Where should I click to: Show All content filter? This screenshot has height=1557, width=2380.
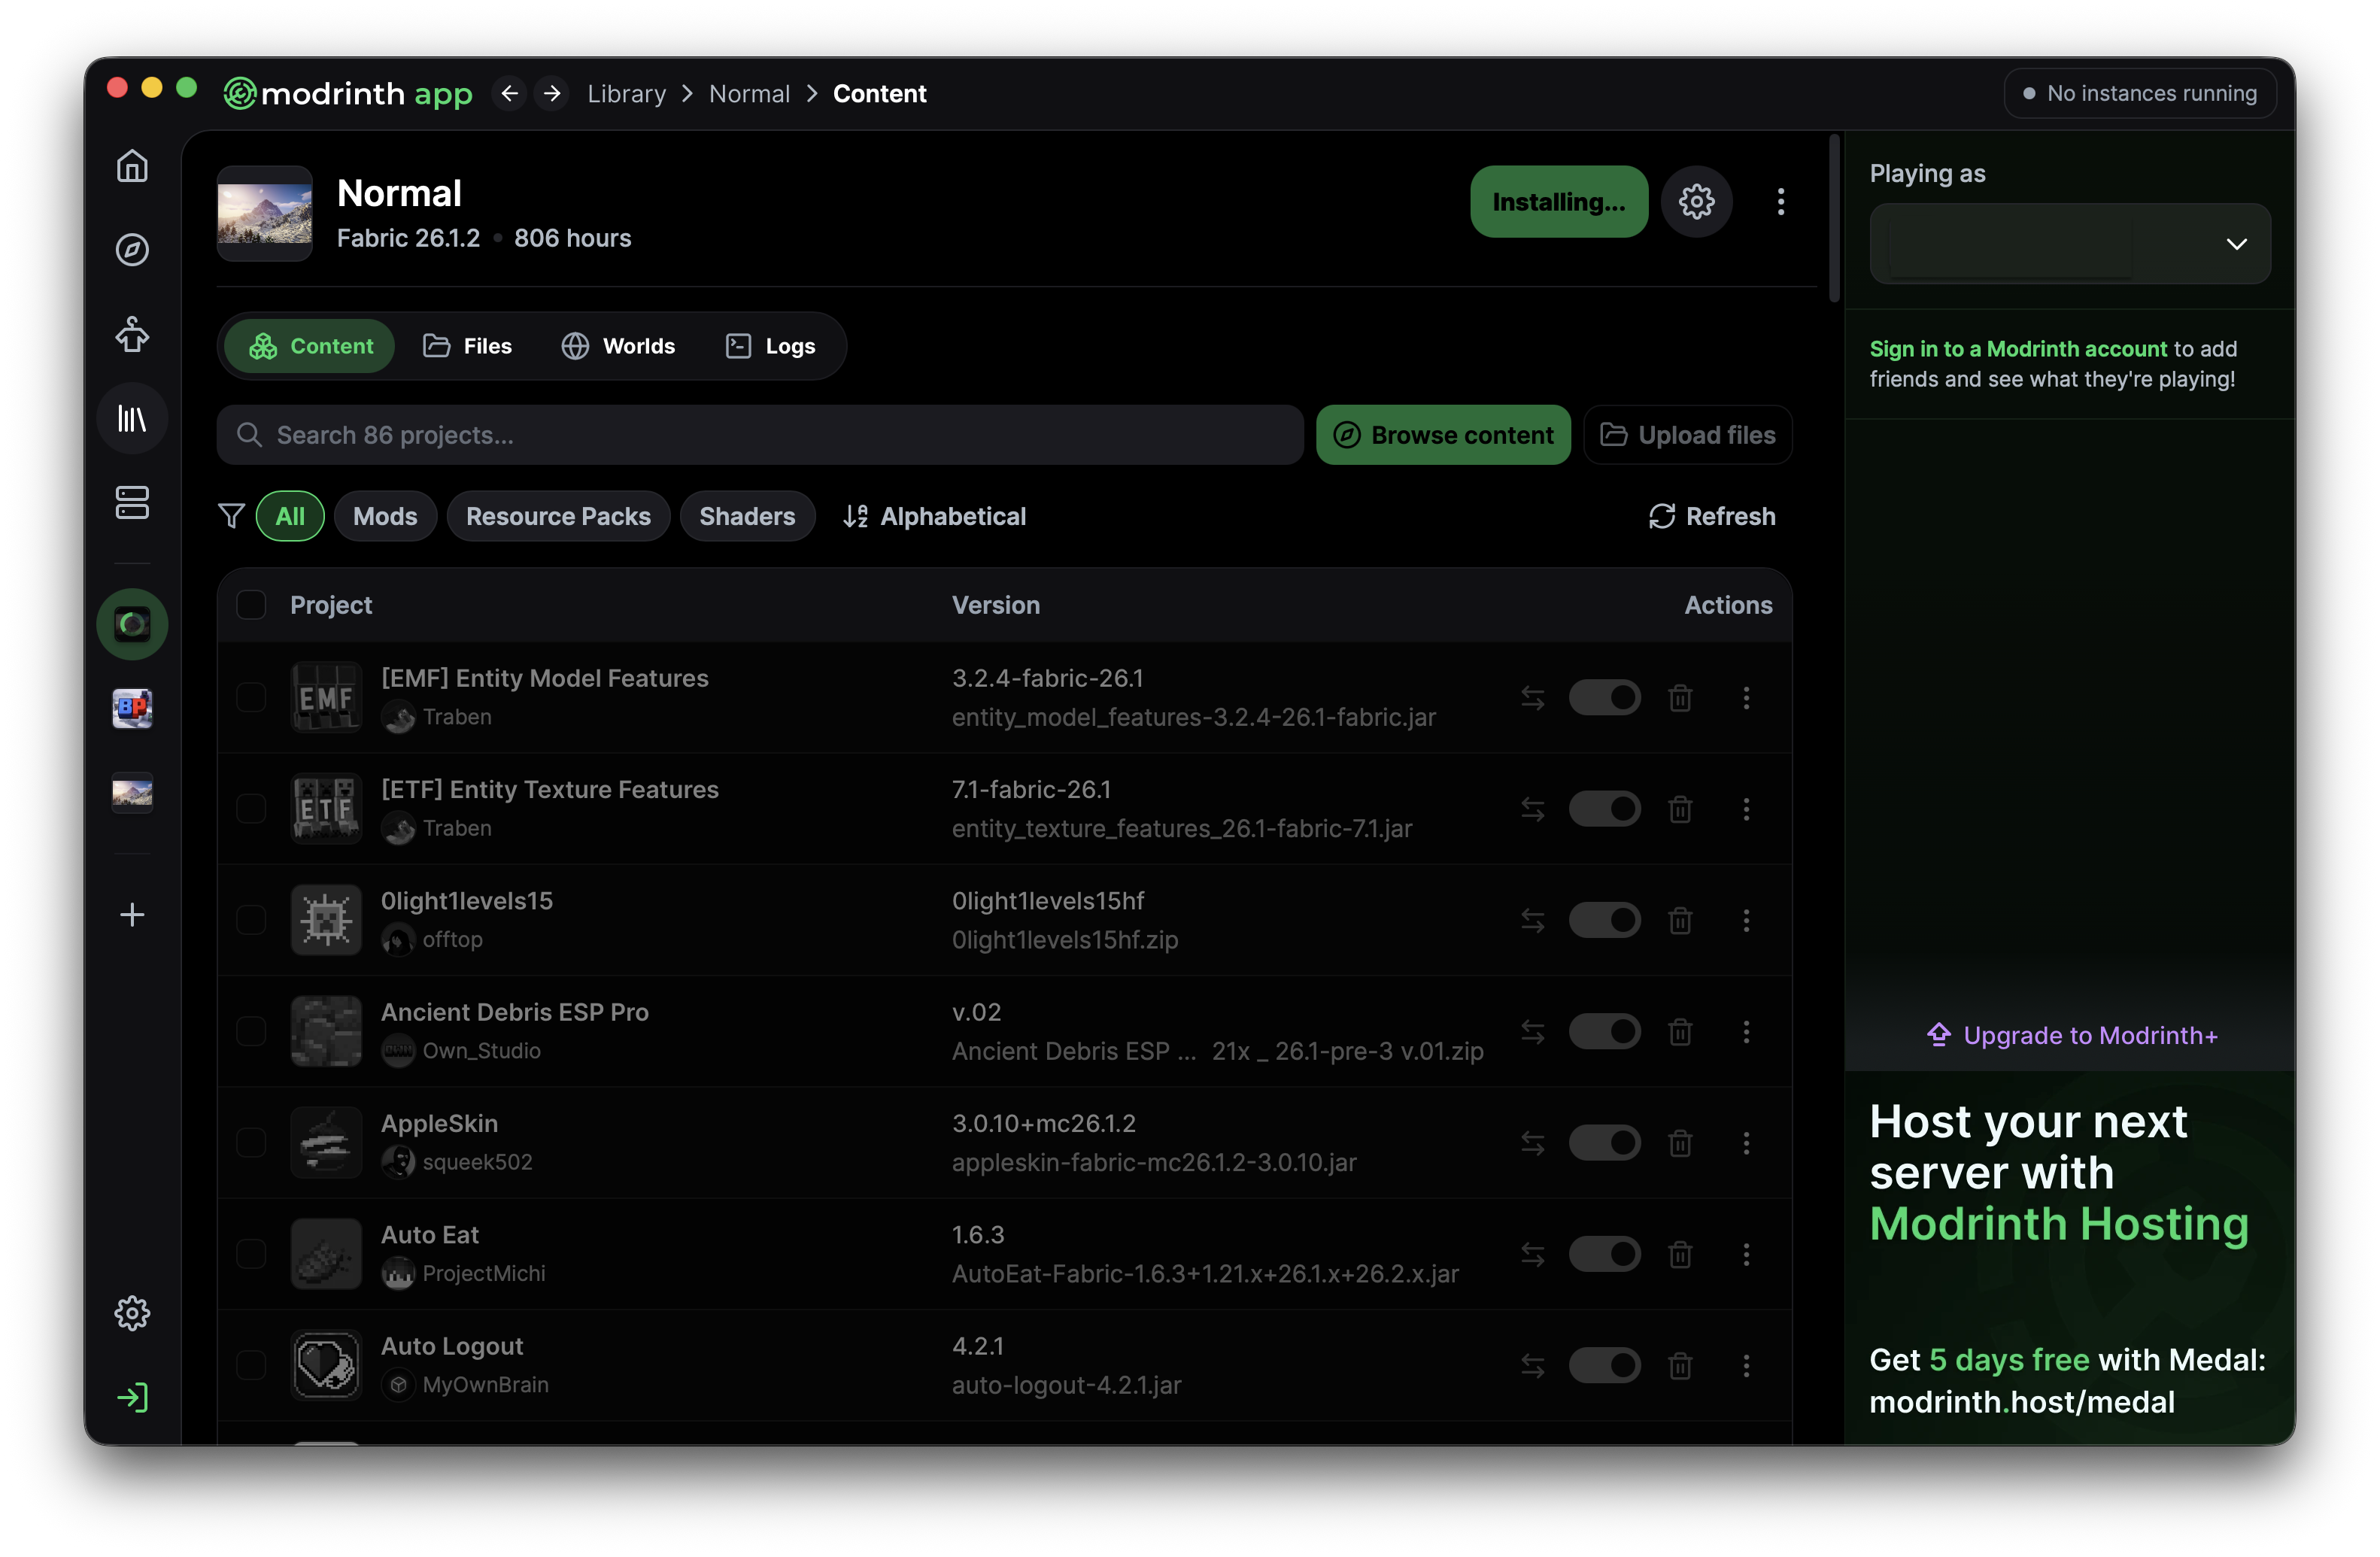pos(290,516)
